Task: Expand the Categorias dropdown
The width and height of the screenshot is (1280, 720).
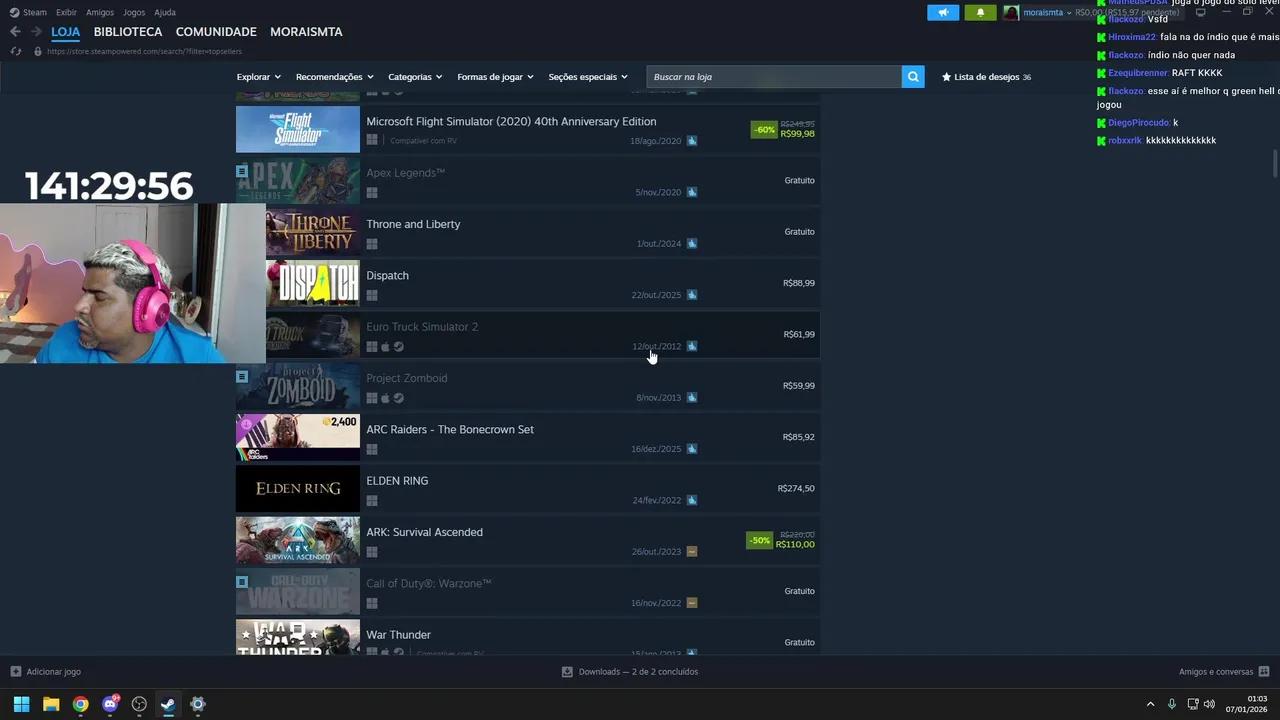Action: pyautogui.click(x=415, y=77)
